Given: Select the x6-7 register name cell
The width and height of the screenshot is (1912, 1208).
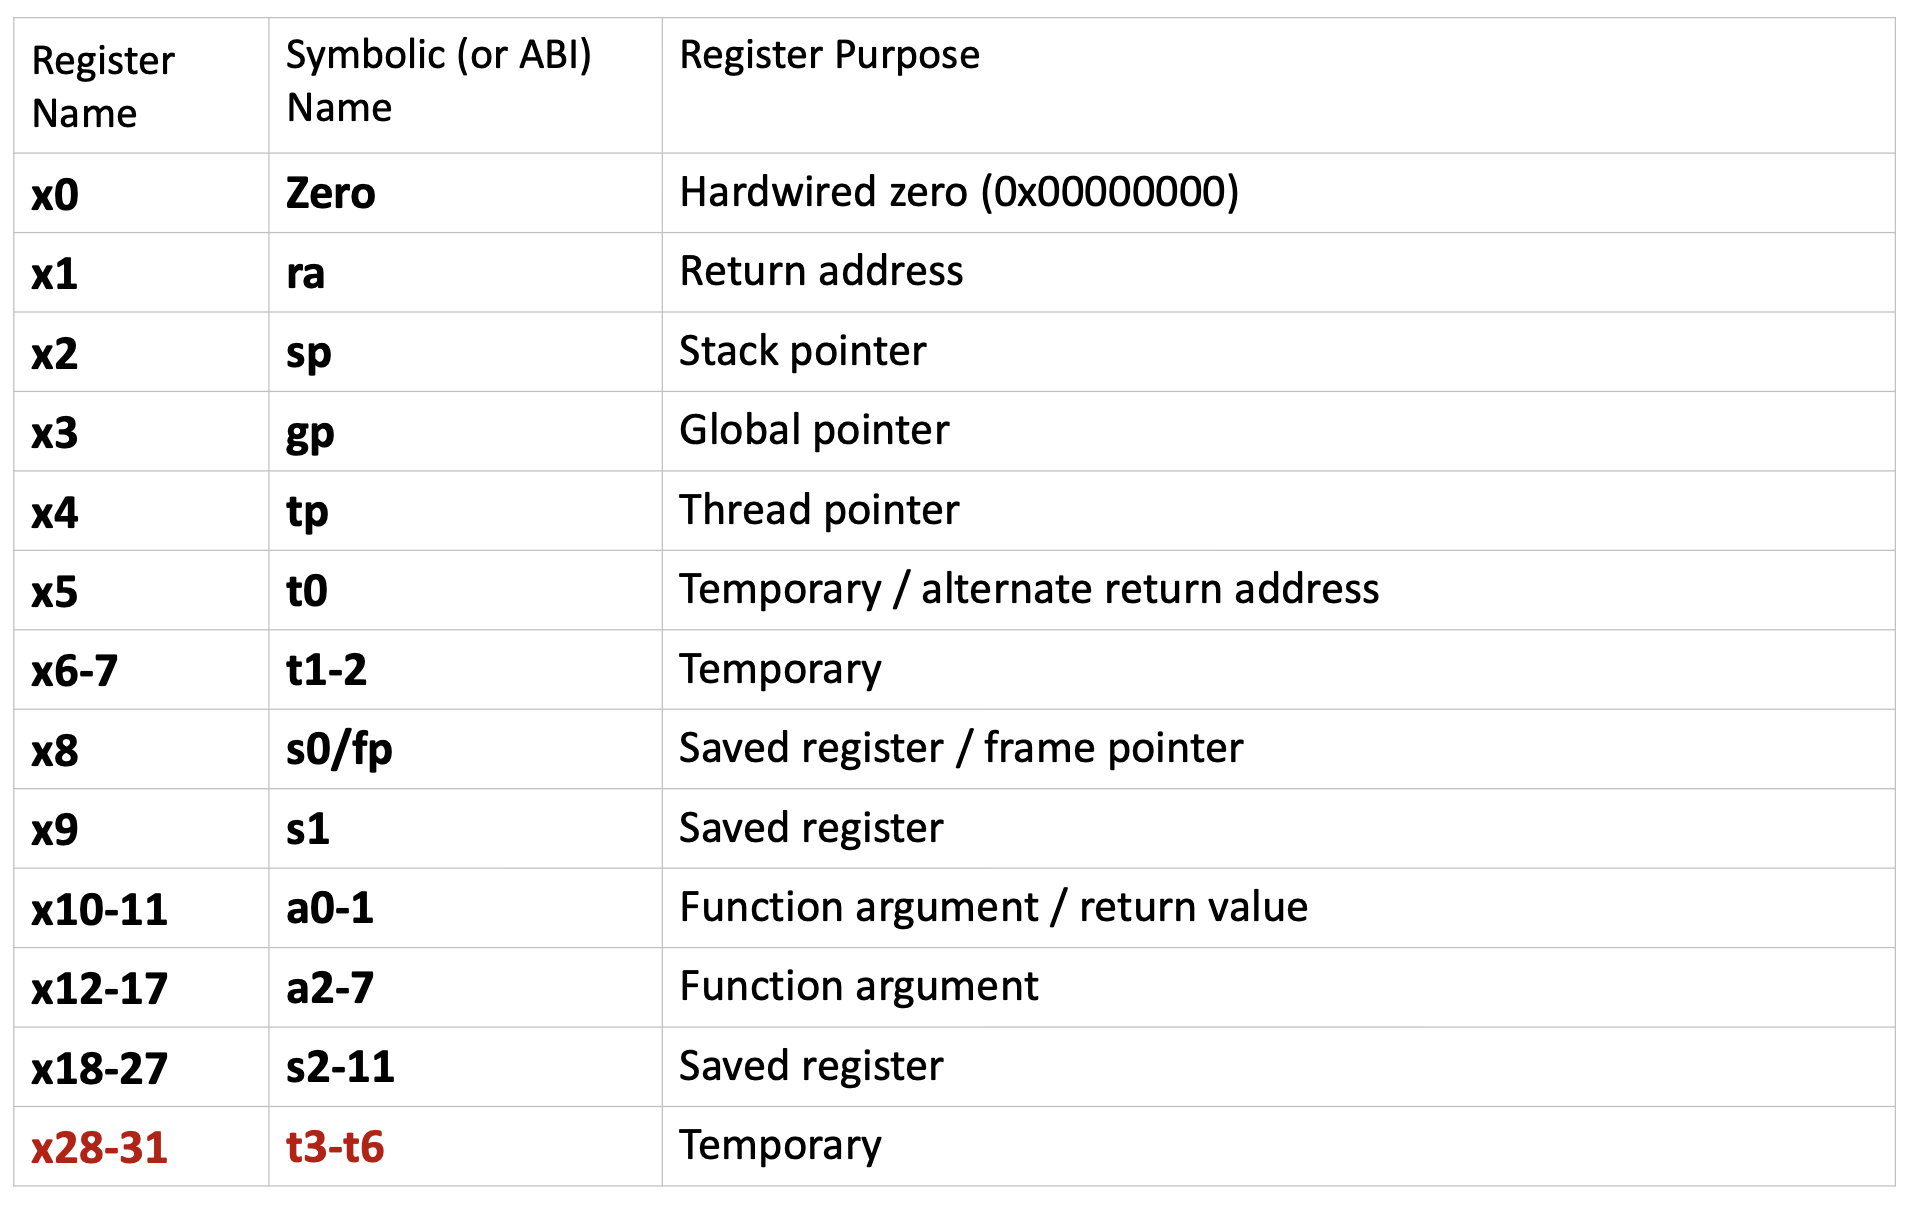Looking at the screenshot, I should (x=75, y=671).
